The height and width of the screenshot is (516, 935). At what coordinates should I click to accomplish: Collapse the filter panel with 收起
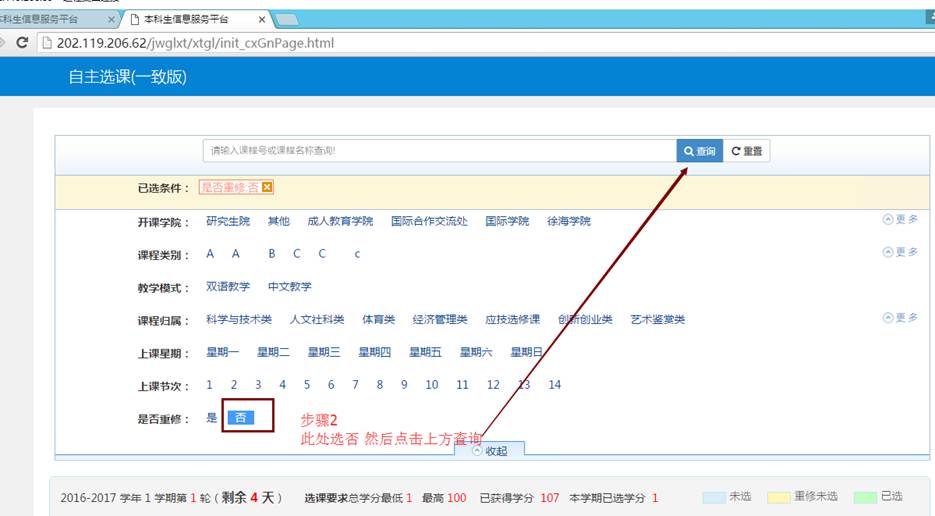[489, 451]
